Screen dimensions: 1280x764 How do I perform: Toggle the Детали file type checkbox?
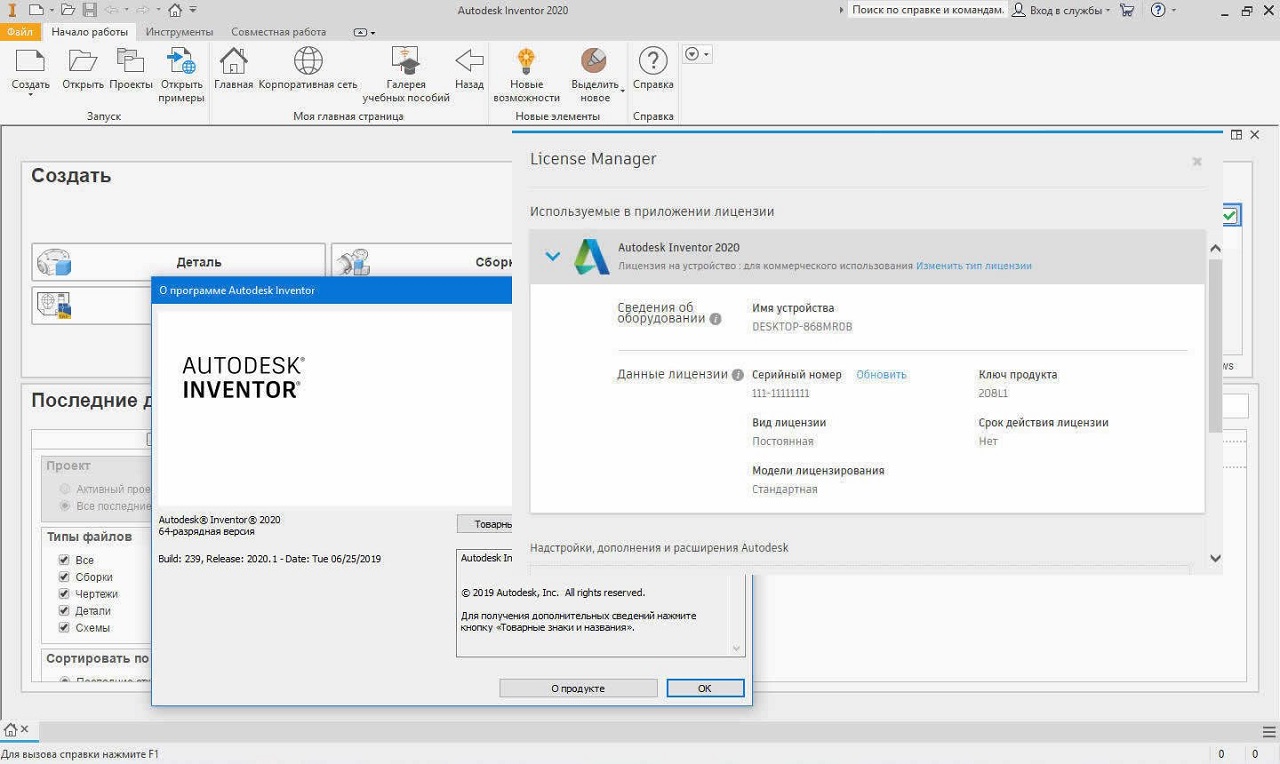click(64, 611)
